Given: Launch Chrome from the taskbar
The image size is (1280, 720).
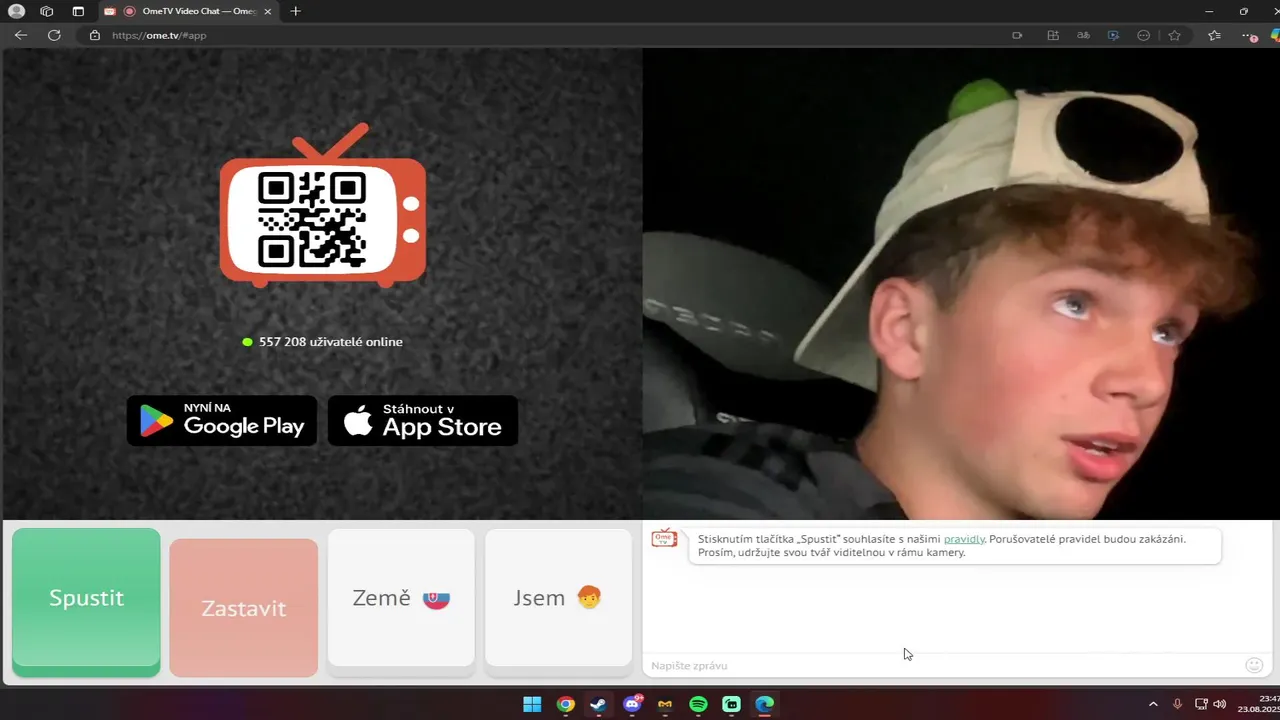Looking at the screenshot, I should tap(565, 704).
